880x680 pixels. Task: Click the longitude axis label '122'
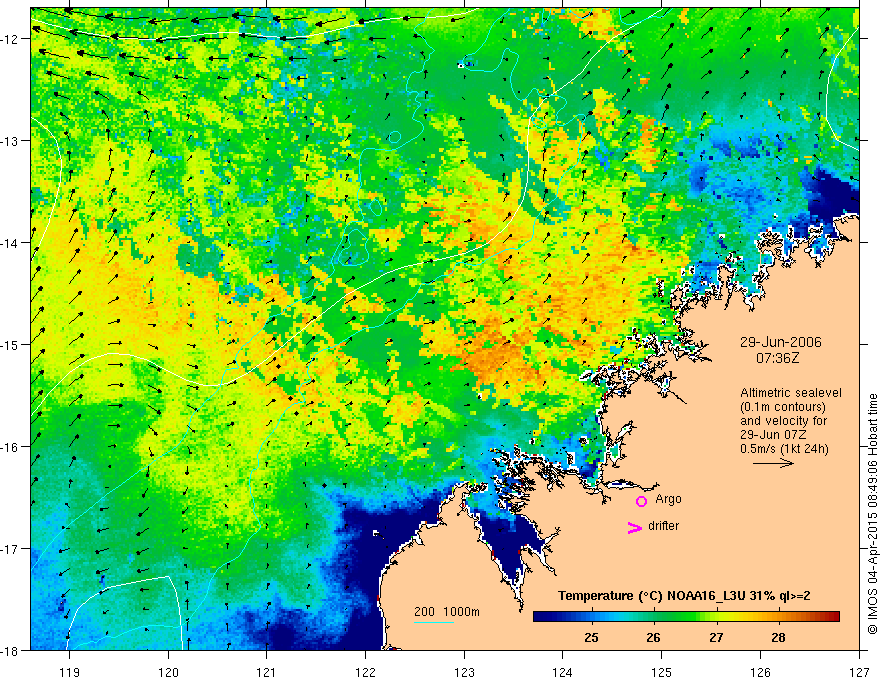point(365,672)
